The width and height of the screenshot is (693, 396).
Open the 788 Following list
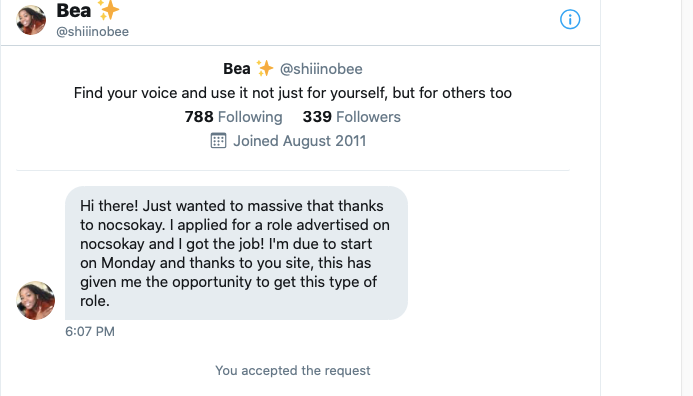click(x=233, y=117)
